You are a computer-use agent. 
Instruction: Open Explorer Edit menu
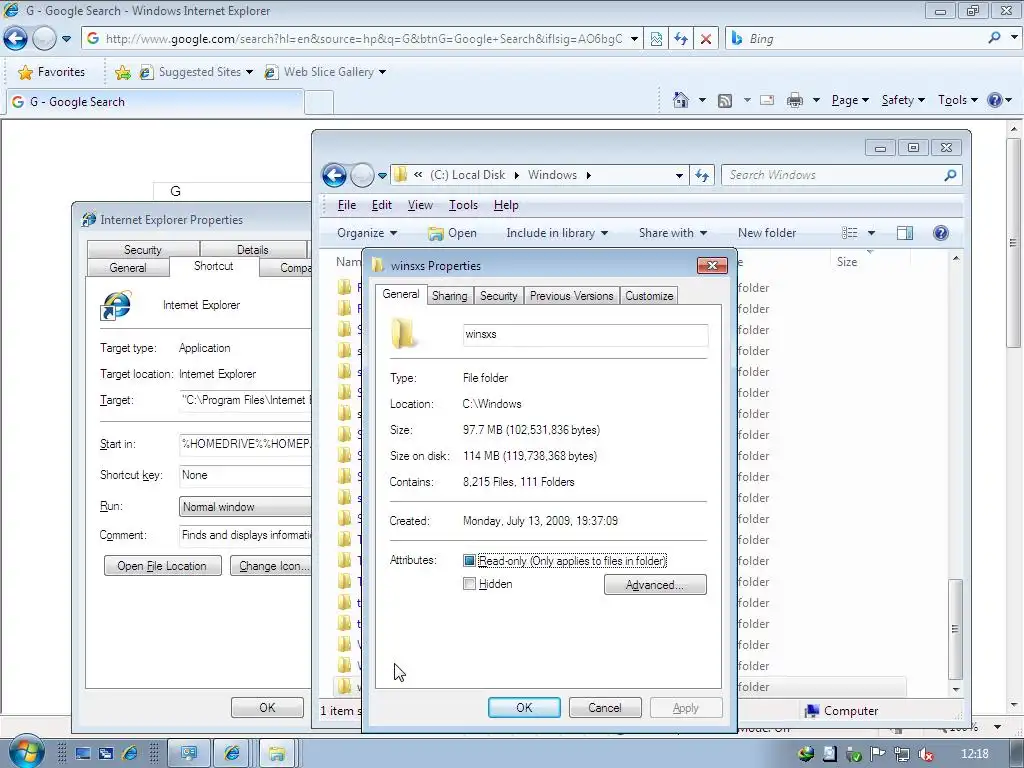tap(381, 205)
